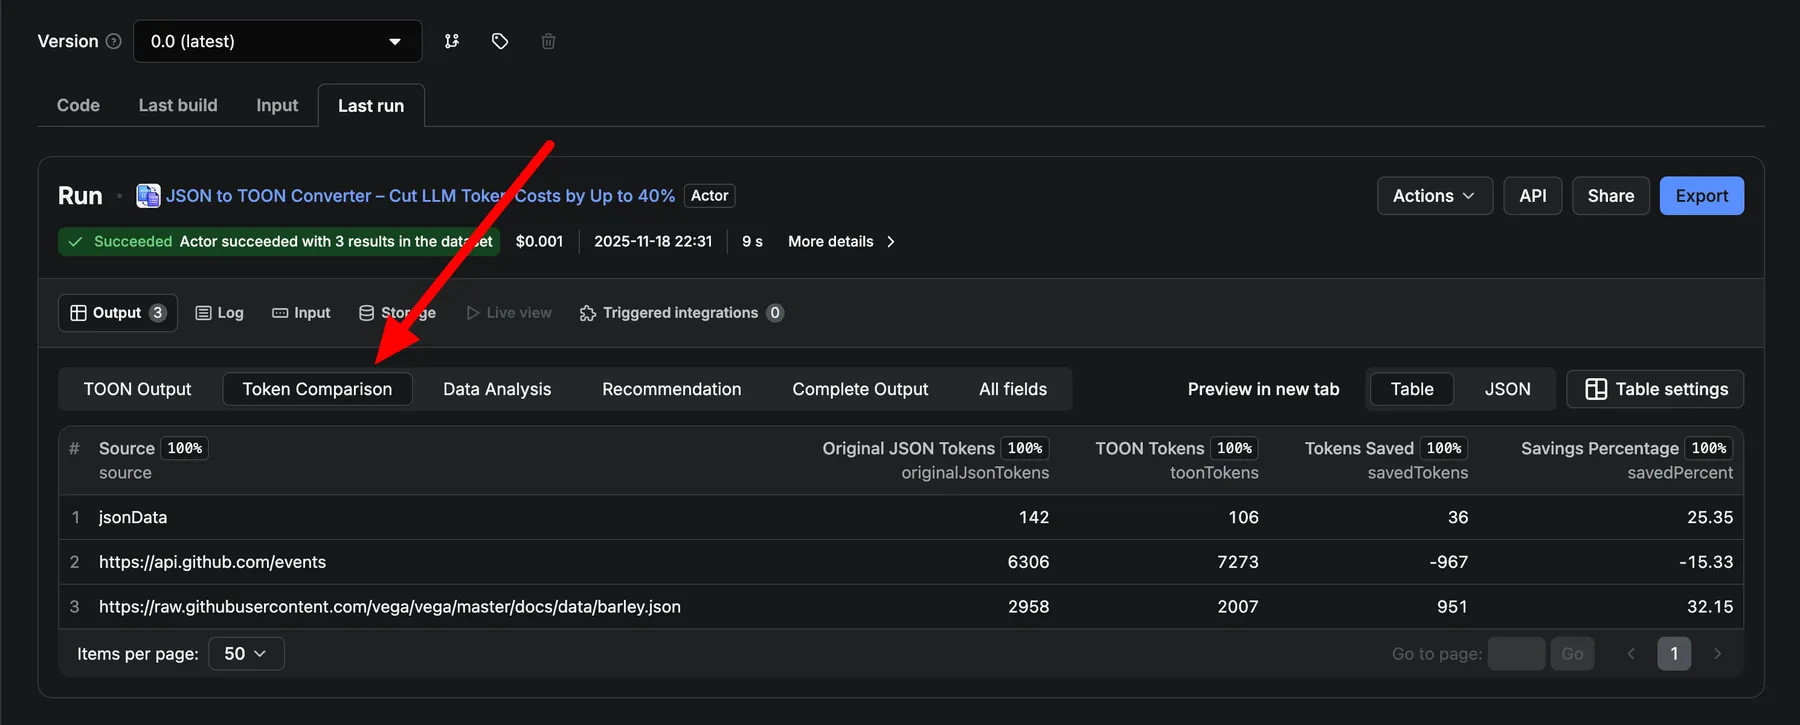The height and width of the screenshot is (725, 1800).
Task: Click the JSON to TOON Converter actor icon
Action: point(148,196)
